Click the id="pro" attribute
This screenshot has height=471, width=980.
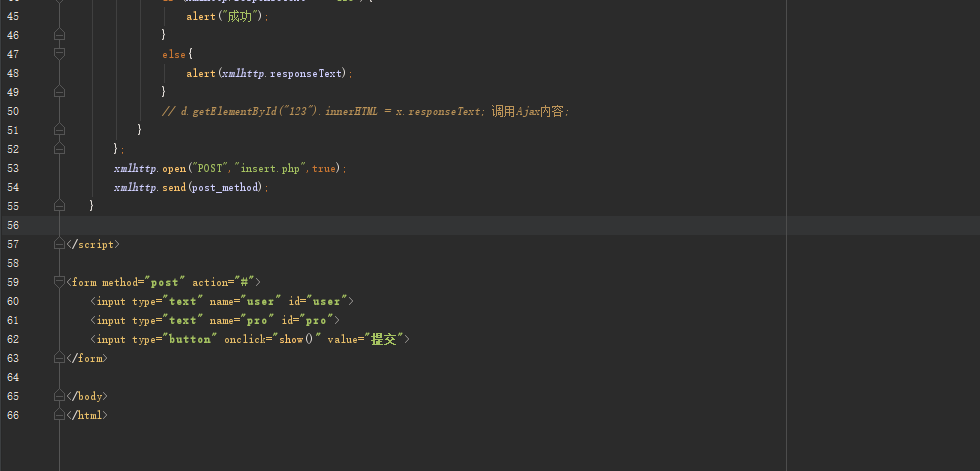[x=308, y=320]
